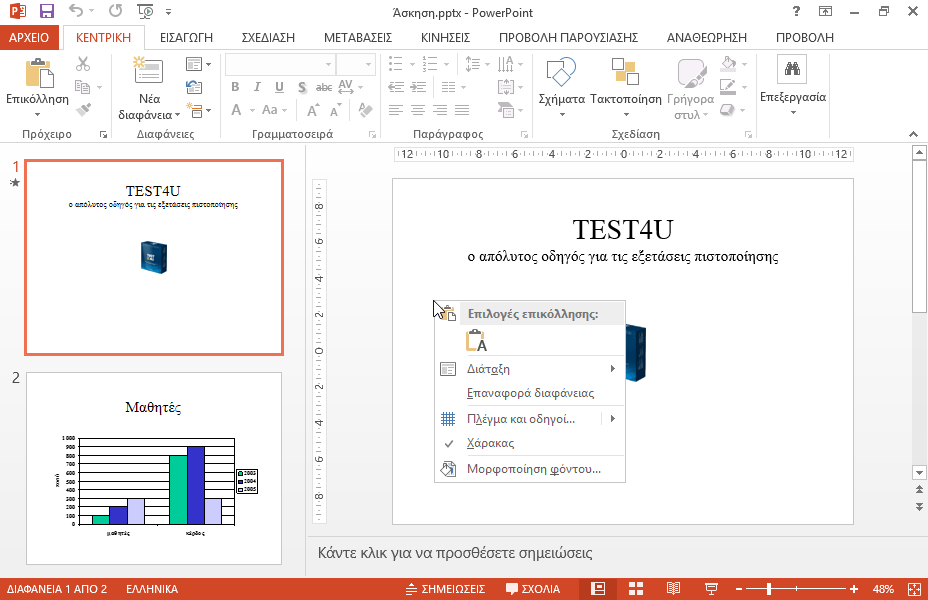The height and width of the screenshot is (600, 928).
Task: Click Μορφοποίηση φόντου in context menu
Action: pyautogui.click(x=530, y=469)
